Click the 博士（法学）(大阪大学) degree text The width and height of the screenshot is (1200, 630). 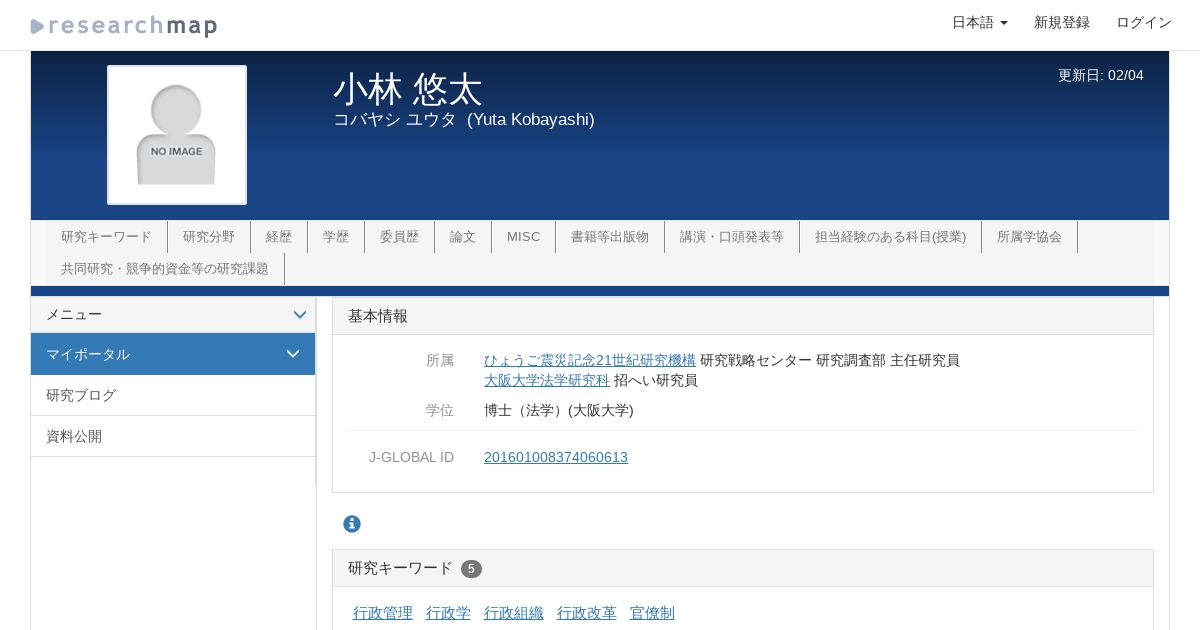coord(559,410)
